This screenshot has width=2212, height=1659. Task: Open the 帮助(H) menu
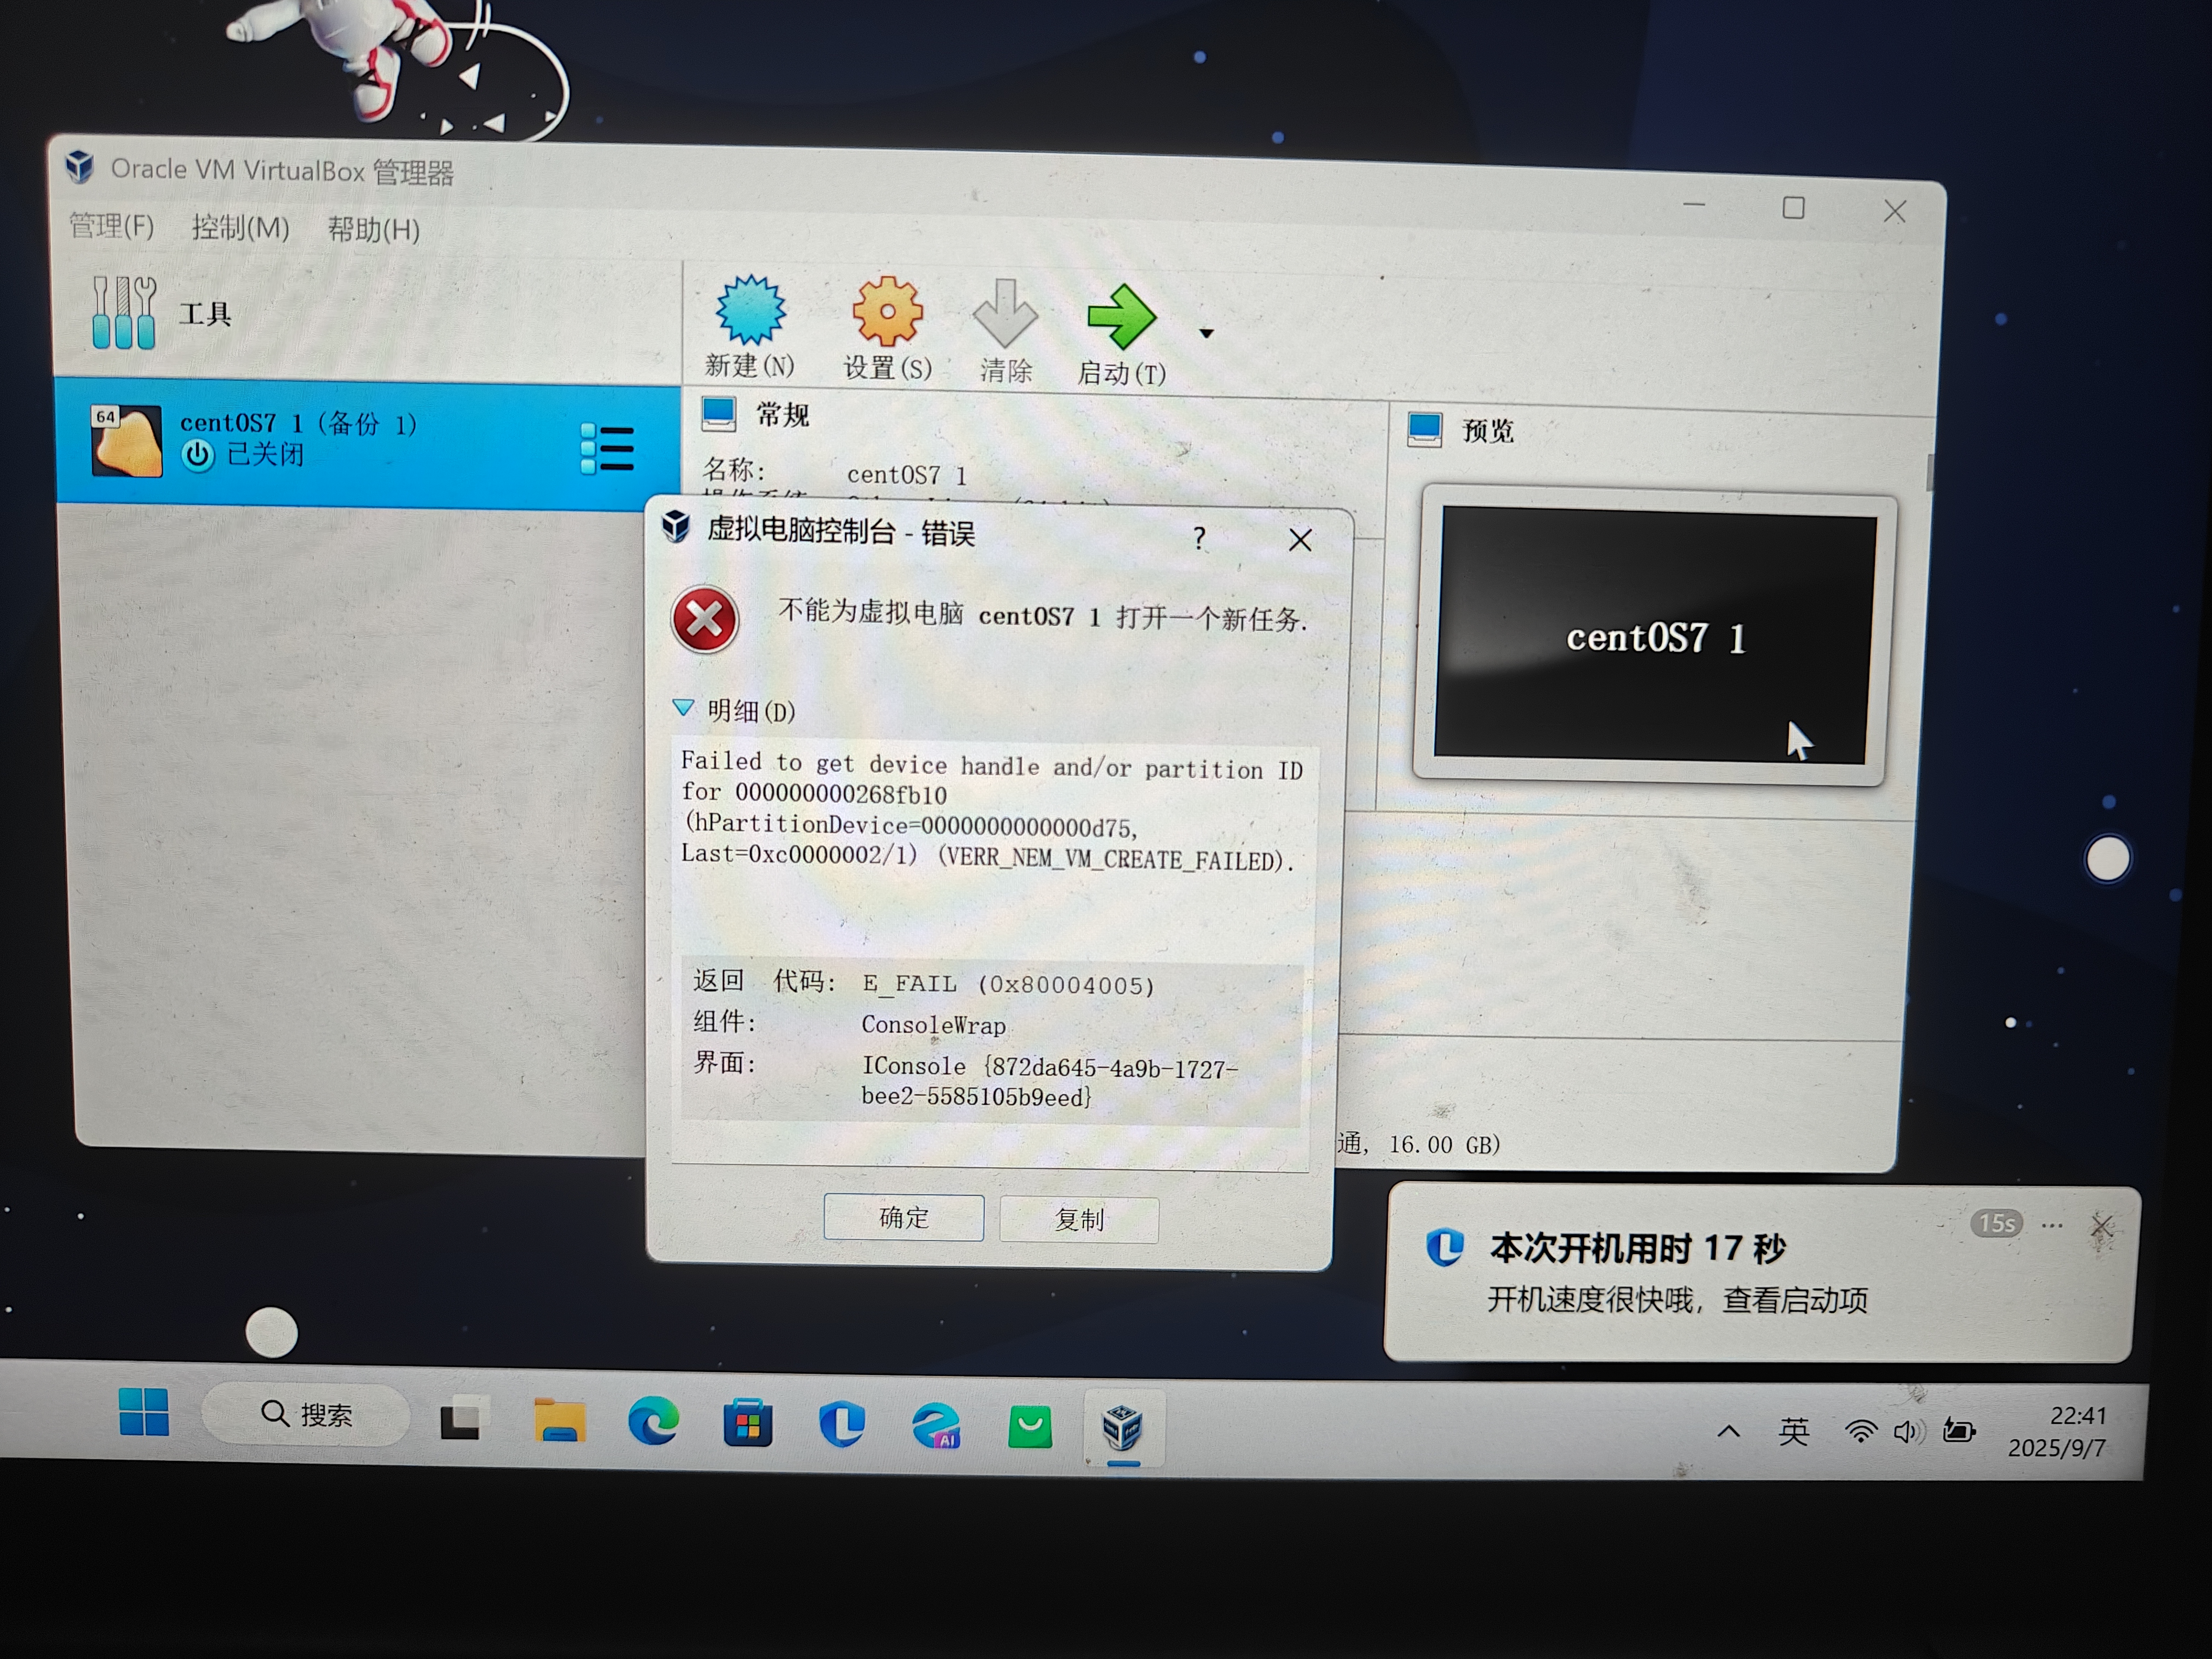[x=373, y=230]
